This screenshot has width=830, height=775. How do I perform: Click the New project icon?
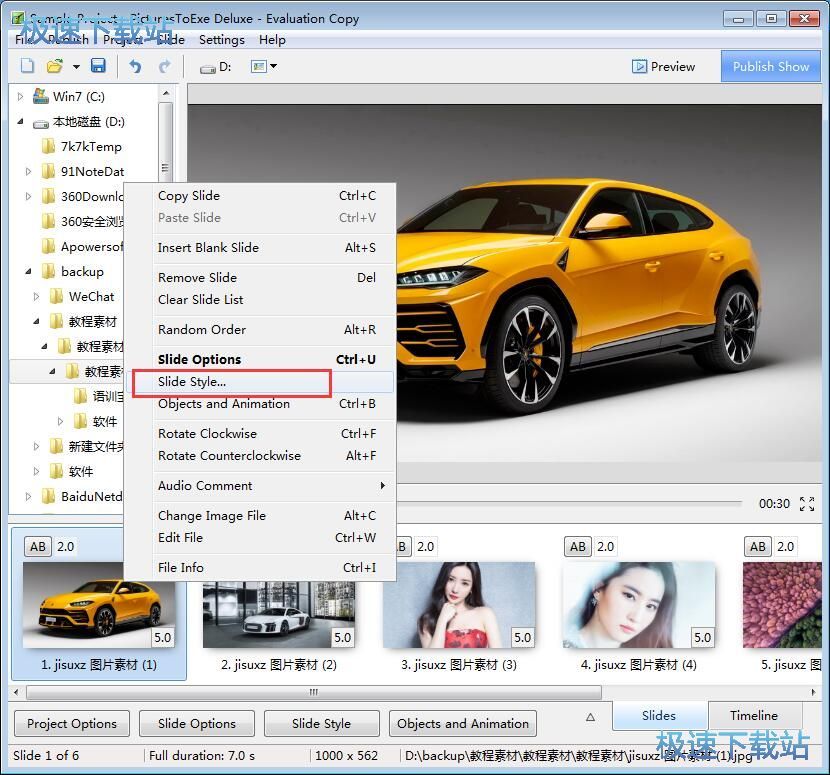(x=27, y=66)
